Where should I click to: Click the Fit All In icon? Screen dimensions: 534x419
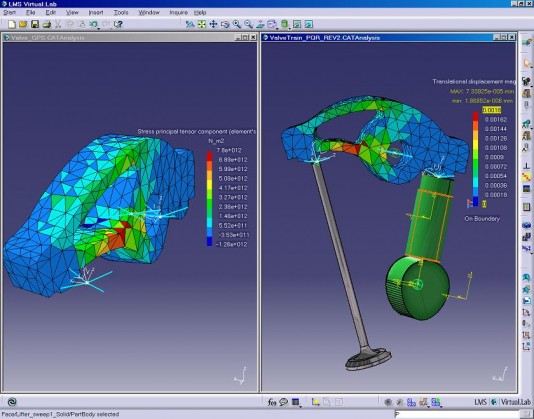pyautogui.click(x=202, y=24)
